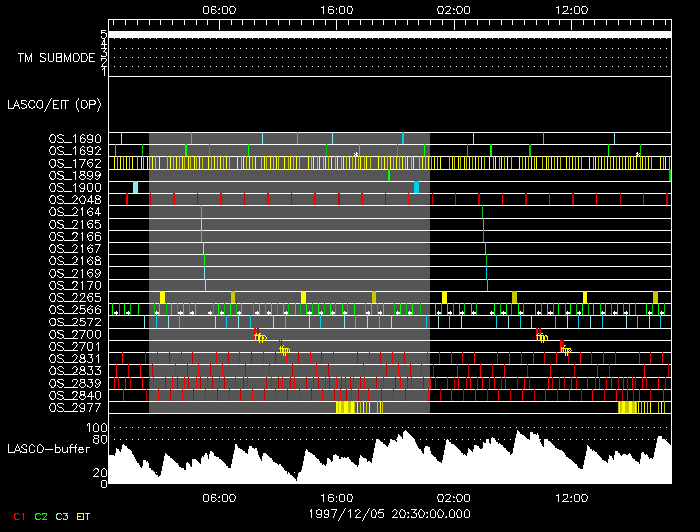Select the first yellow block in OS_2265 row
The width and height of the screenshot is (700, 532).
pyautogui.click(x=162, y=297)
